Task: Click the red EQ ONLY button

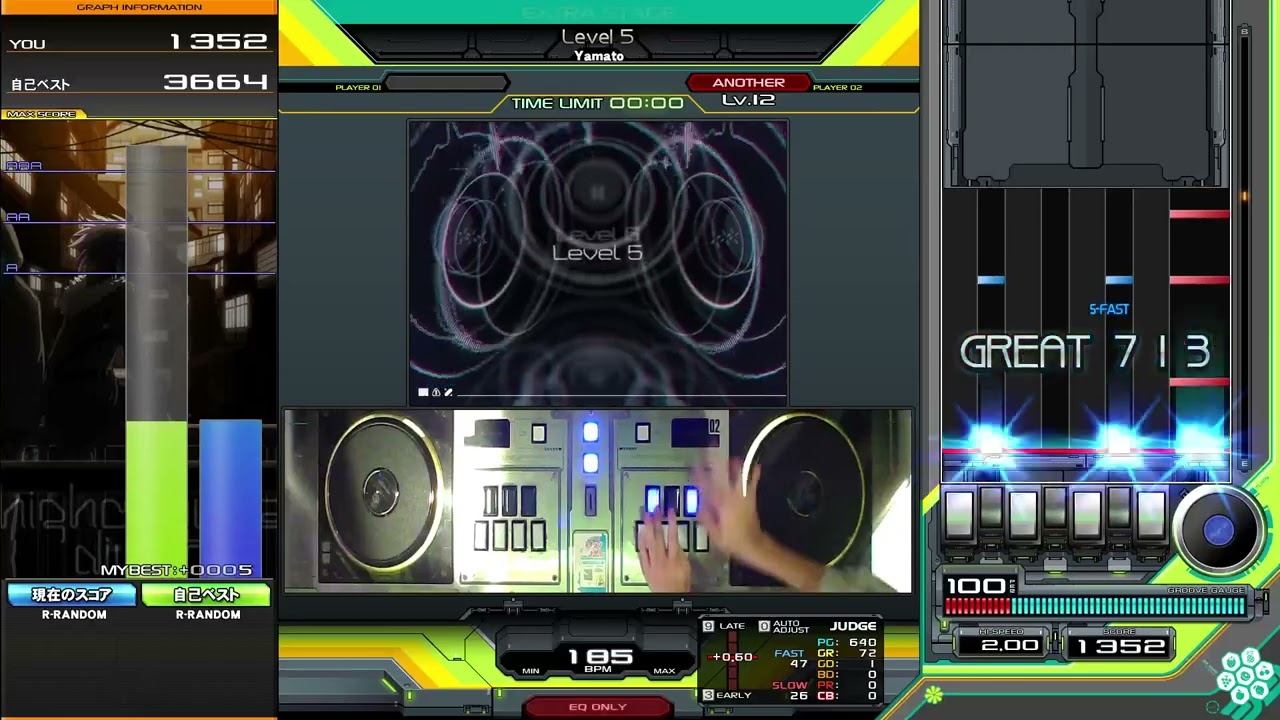Action: point(597,707)
